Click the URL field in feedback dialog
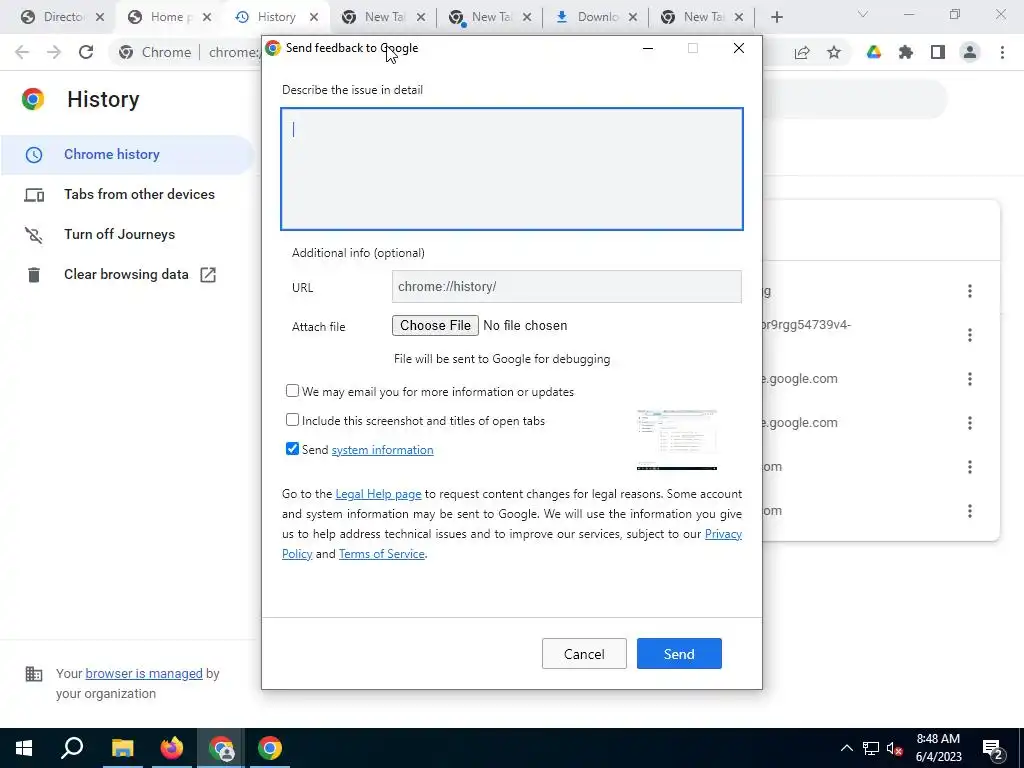This screenshot has width=1024, height=768. (x=566, y=287)
